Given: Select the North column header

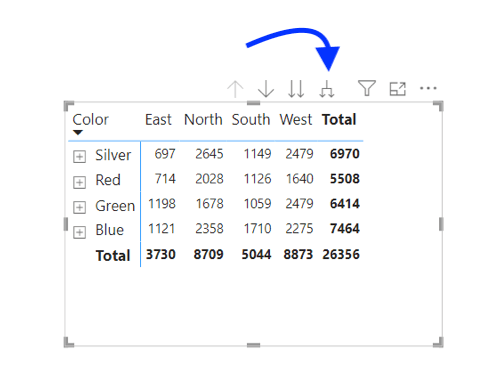Looking at the screenshot, I should [x=203, y=119].
